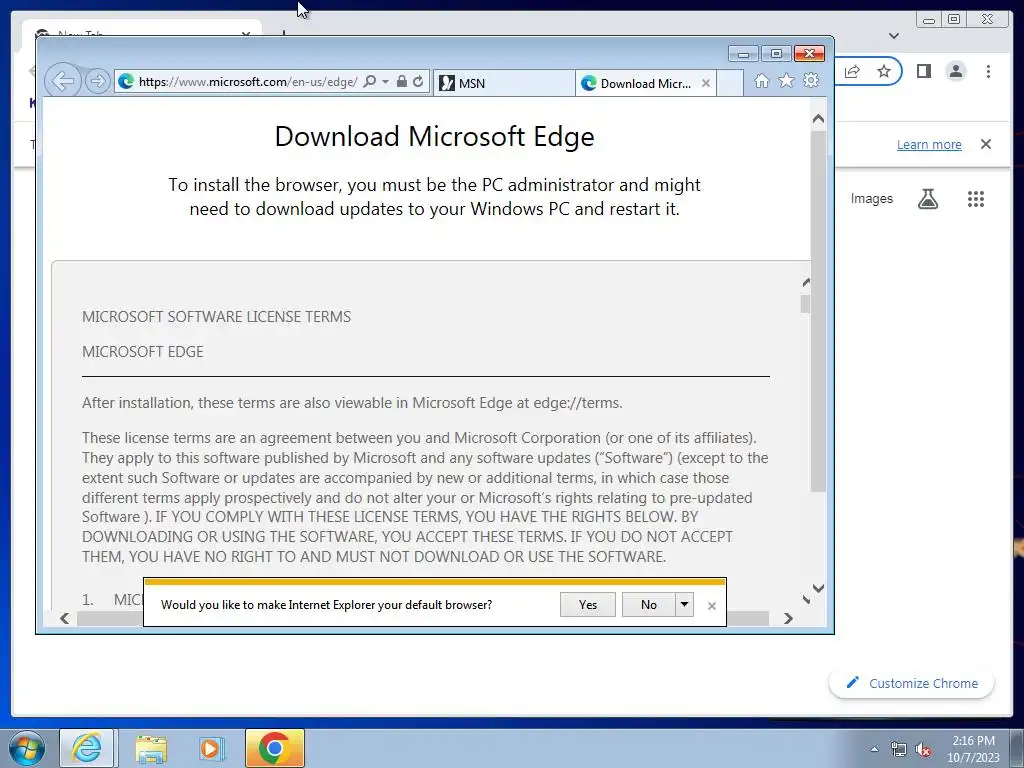
Task: Open muted volume tray icon
Action: point(923,749)
